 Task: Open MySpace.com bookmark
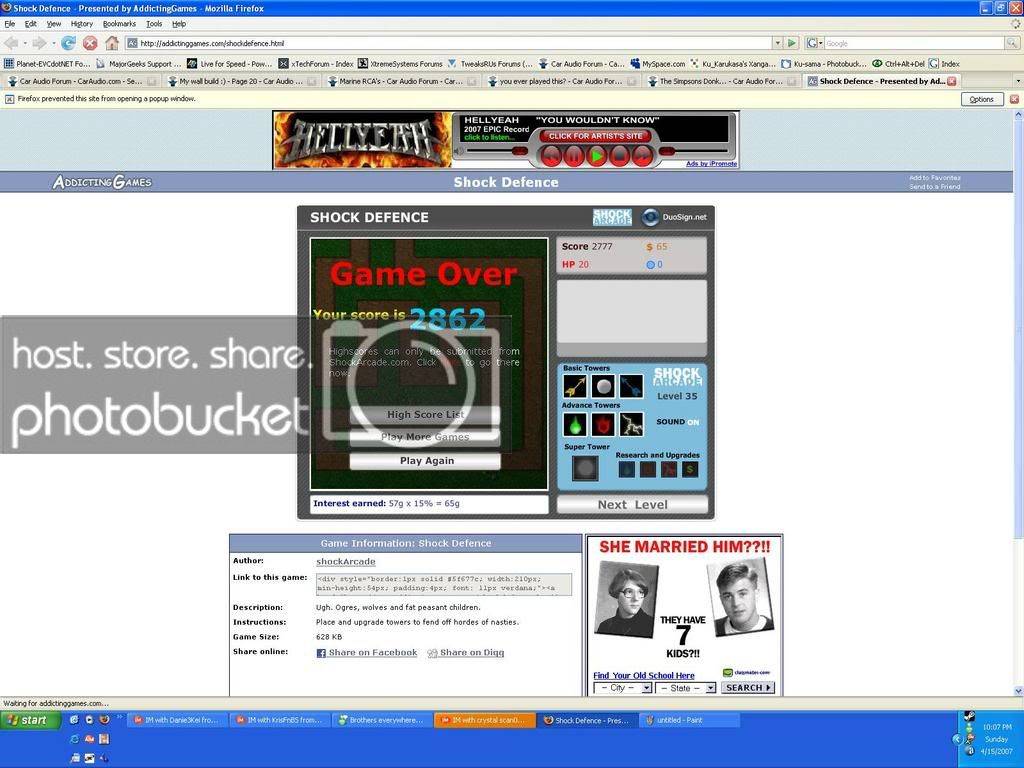658,64
